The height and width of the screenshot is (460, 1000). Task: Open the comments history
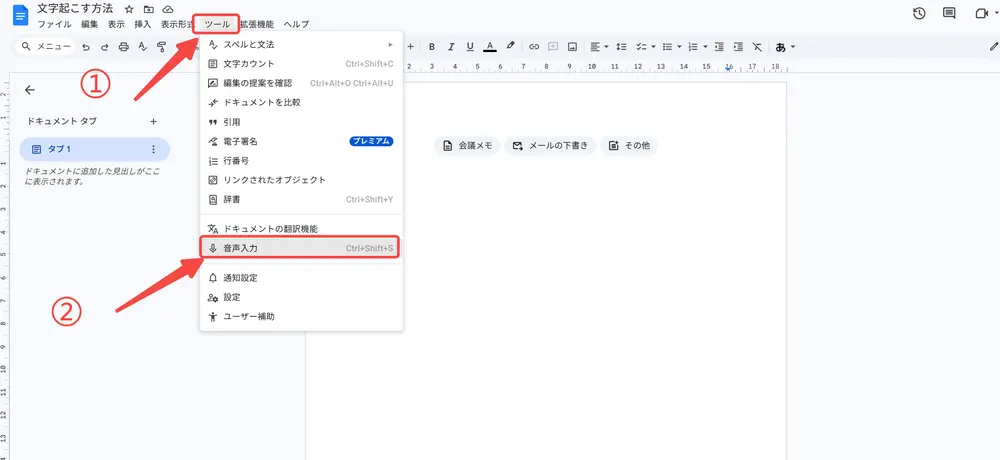click(x=950, y=13)
